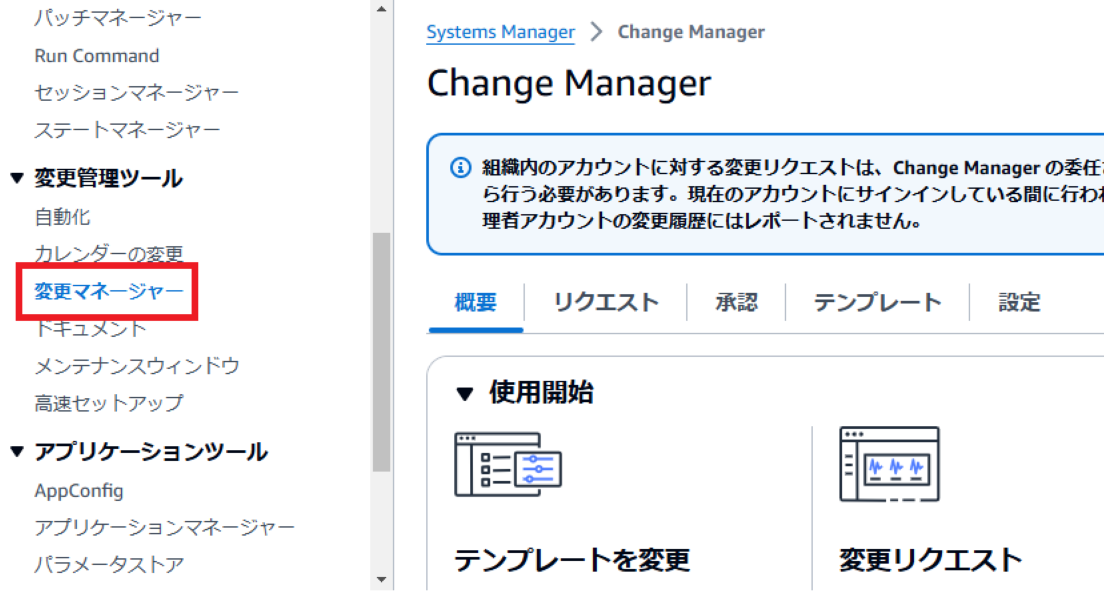Open Run Command in sidebar

pos(97,56)
